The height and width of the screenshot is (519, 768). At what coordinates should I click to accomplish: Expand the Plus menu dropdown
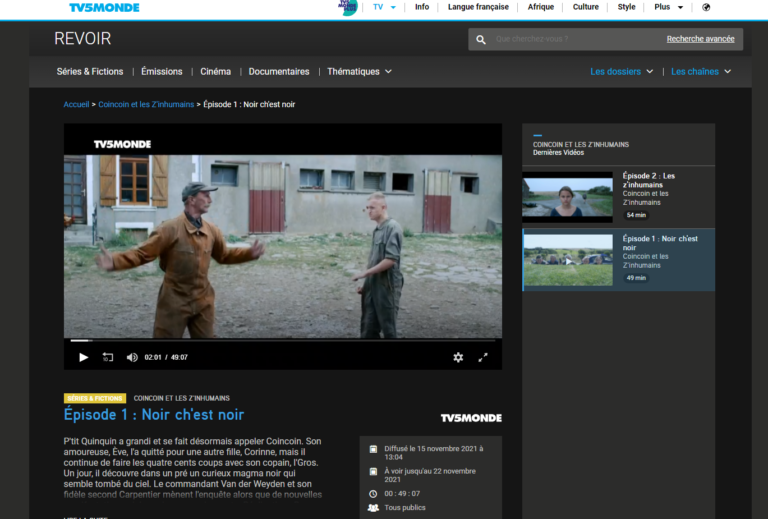tap(680, 7)
